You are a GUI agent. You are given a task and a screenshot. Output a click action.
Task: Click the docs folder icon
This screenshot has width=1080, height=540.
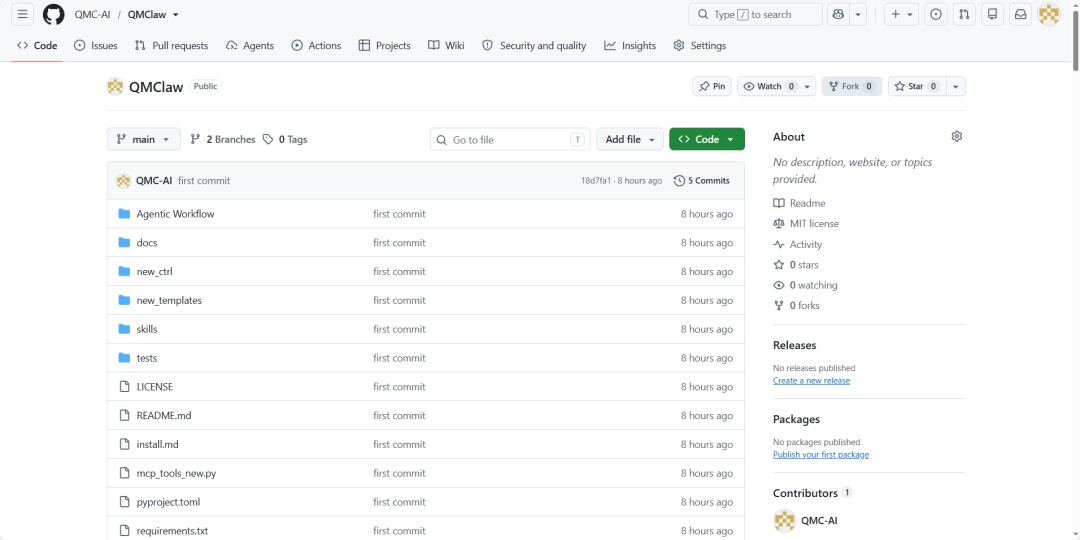[x=124, y=243]
